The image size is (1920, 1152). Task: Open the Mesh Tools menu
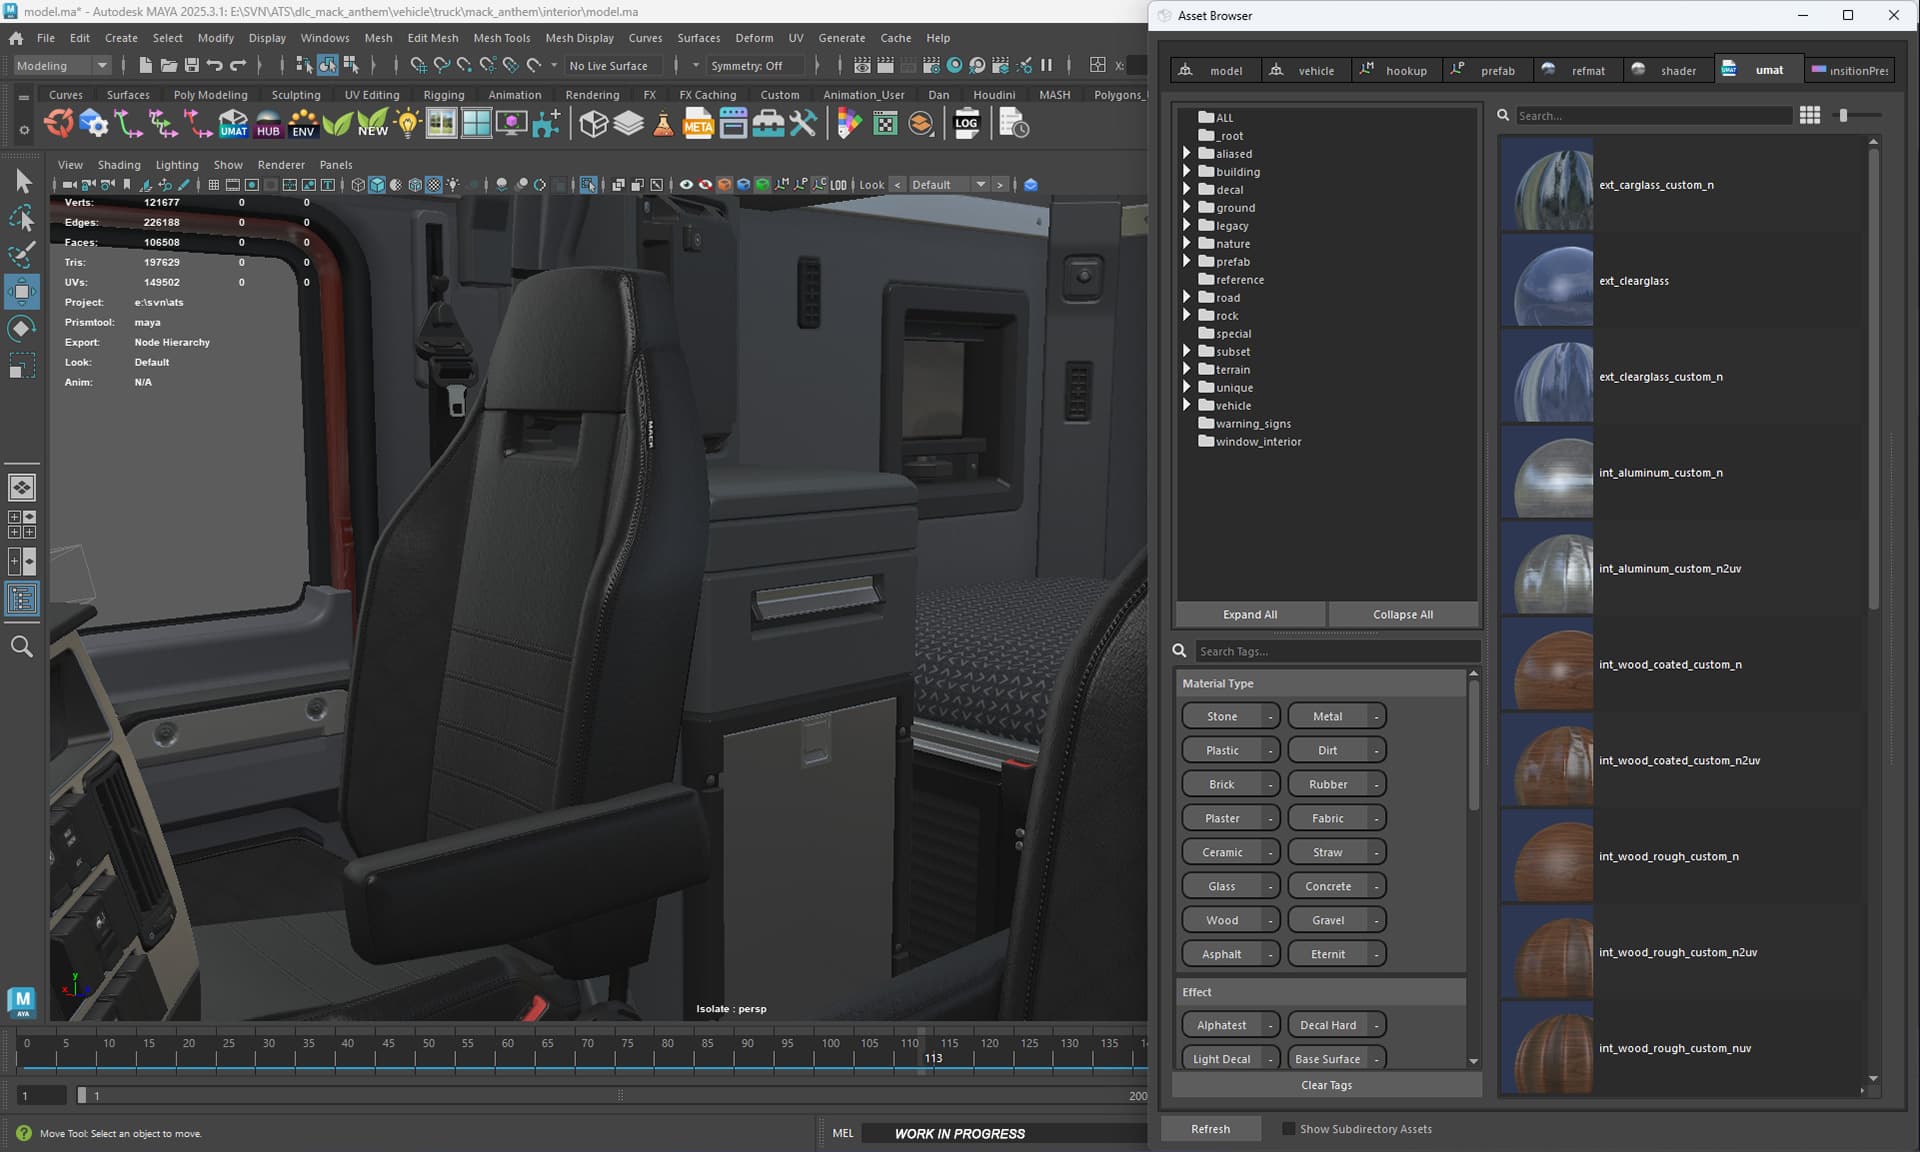pyautogui.click(x=501, y=38)
